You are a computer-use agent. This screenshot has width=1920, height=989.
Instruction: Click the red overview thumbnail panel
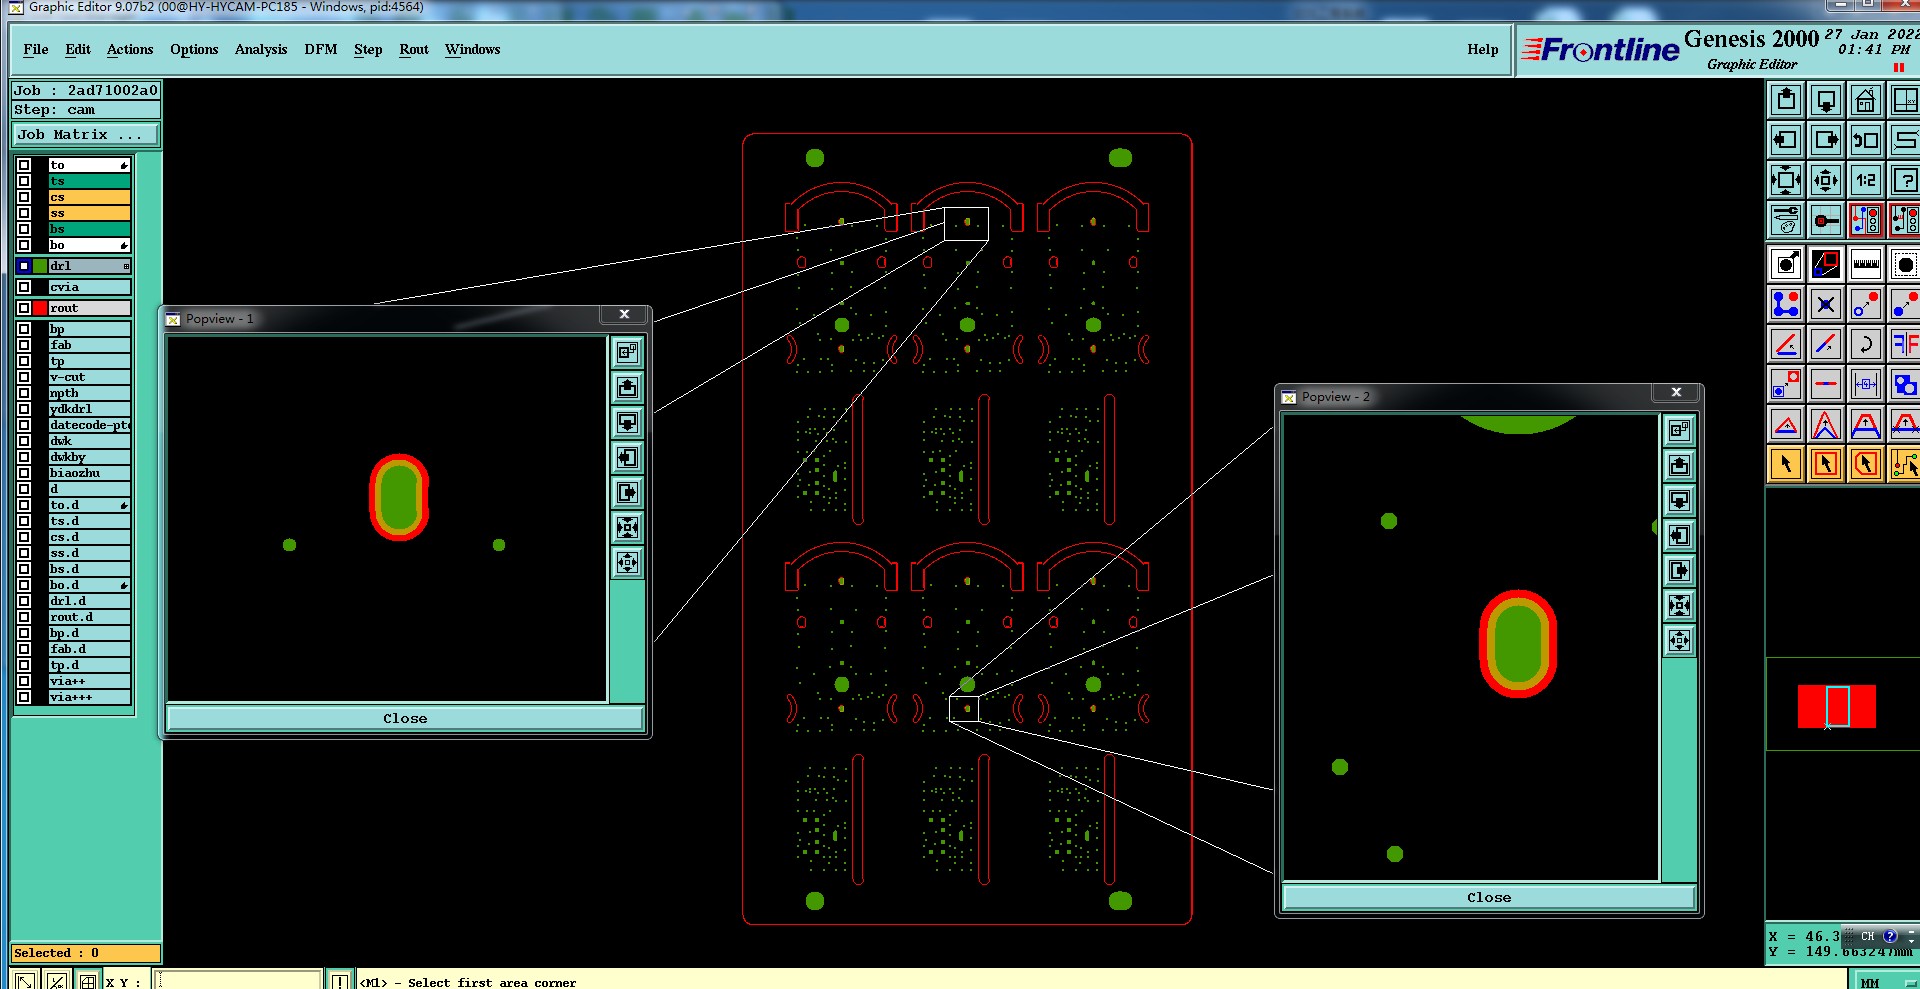(1837, 706)
